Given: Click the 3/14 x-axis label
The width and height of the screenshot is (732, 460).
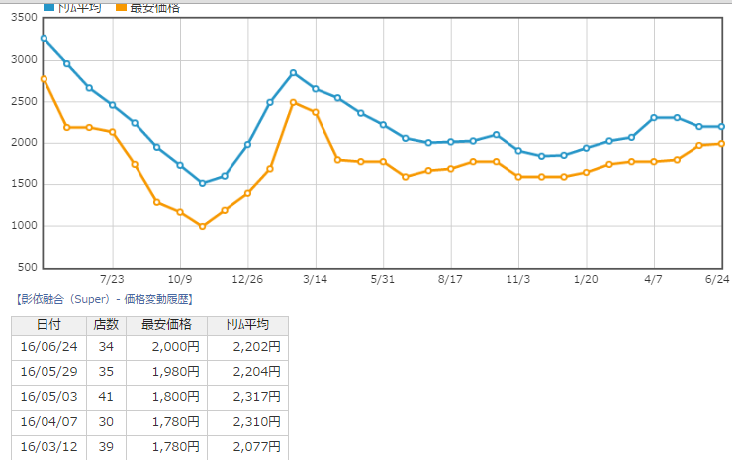Looking at the screenshot, I should [x=315, y=280].
